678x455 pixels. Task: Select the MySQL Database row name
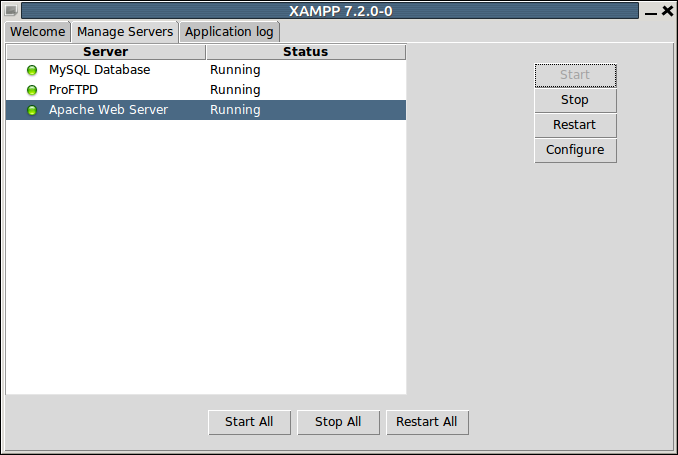click(99, 70)
